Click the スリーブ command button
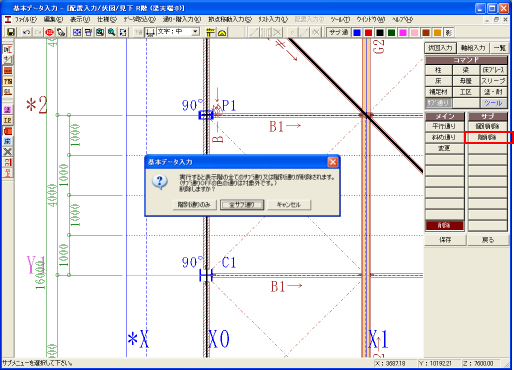Image resolution: width=514 pixels, height=370 pixels. click(493, 81)
